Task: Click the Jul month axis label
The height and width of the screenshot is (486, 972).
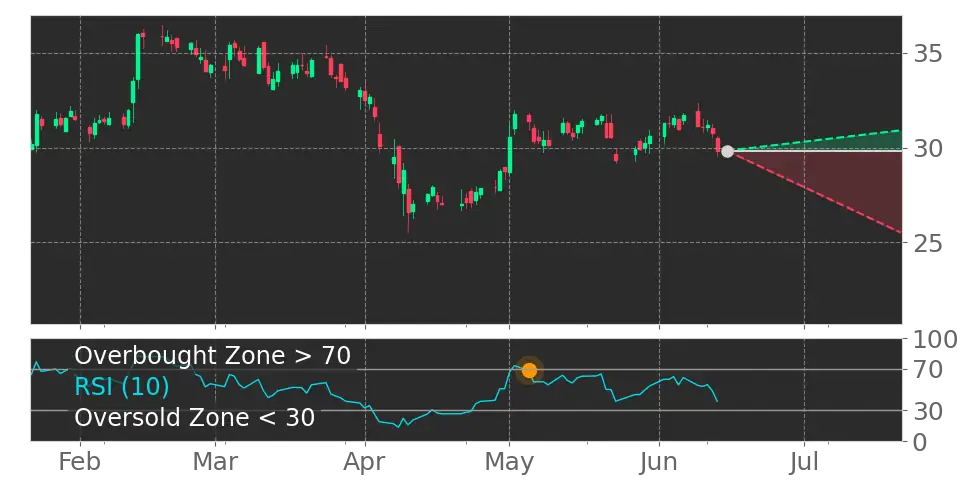Action: pyautogui.click(x=805, y=462)
